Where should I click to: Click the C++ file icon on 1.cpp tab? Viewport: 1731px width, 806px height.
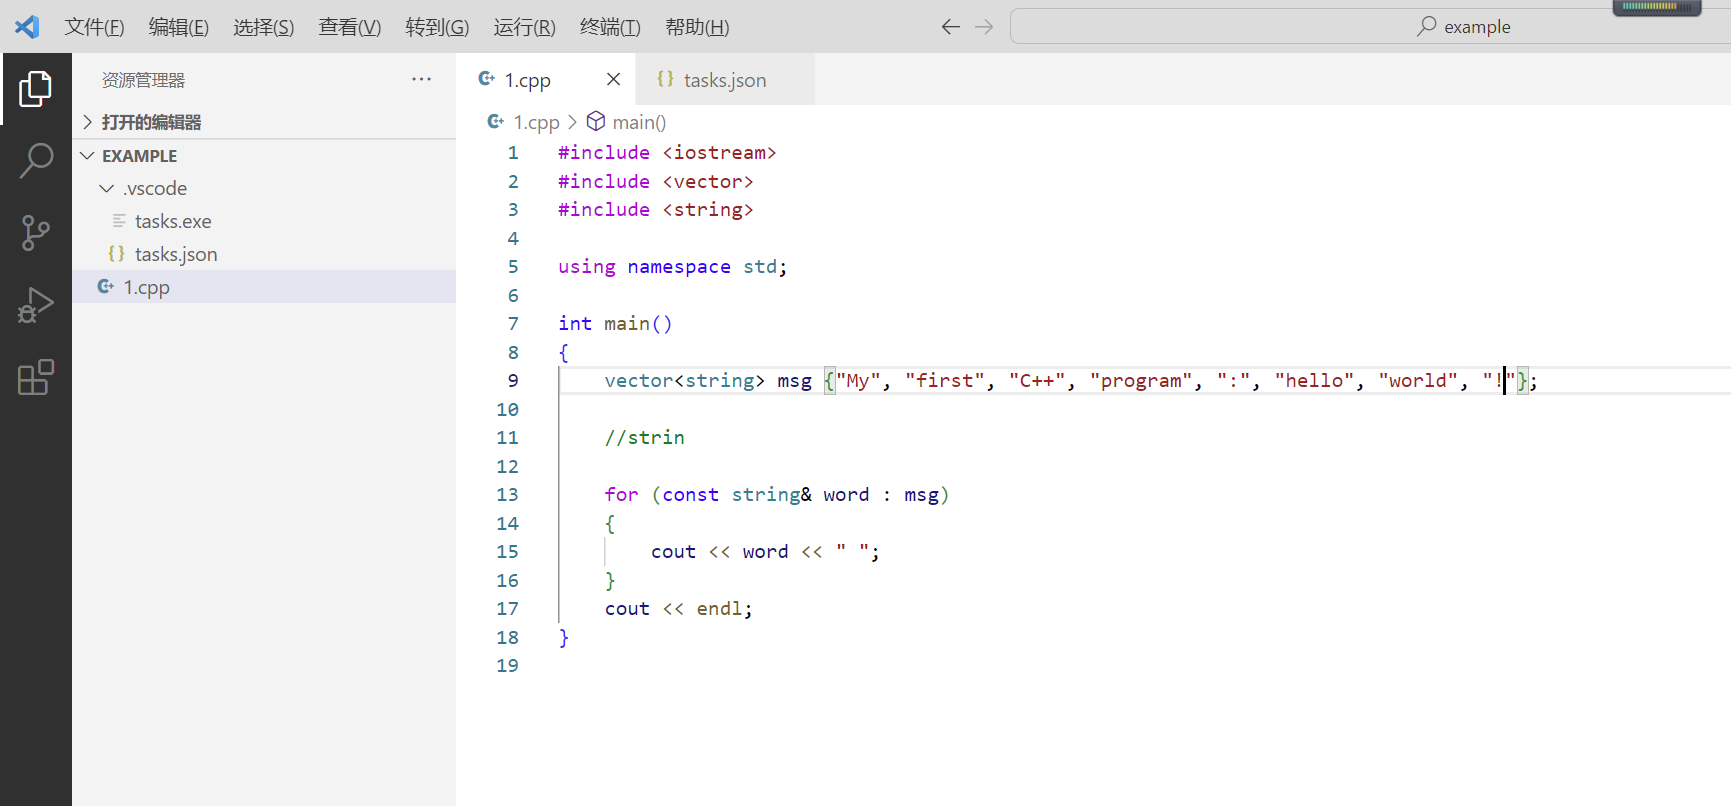pos(487,79)
